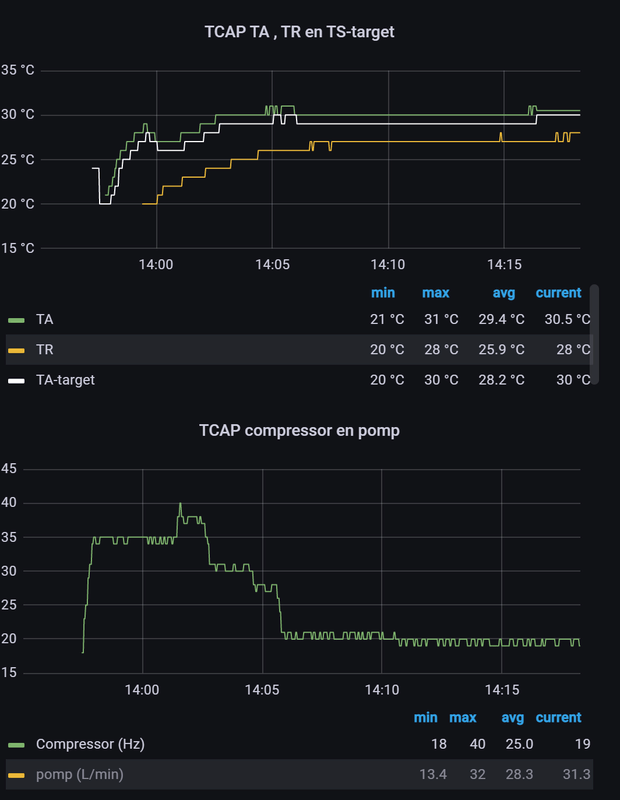The height and width of the screenshot is (800, 620).
Task: Sort compressor legend by max column
Action: pyautogui.click(x=463, y=717)
